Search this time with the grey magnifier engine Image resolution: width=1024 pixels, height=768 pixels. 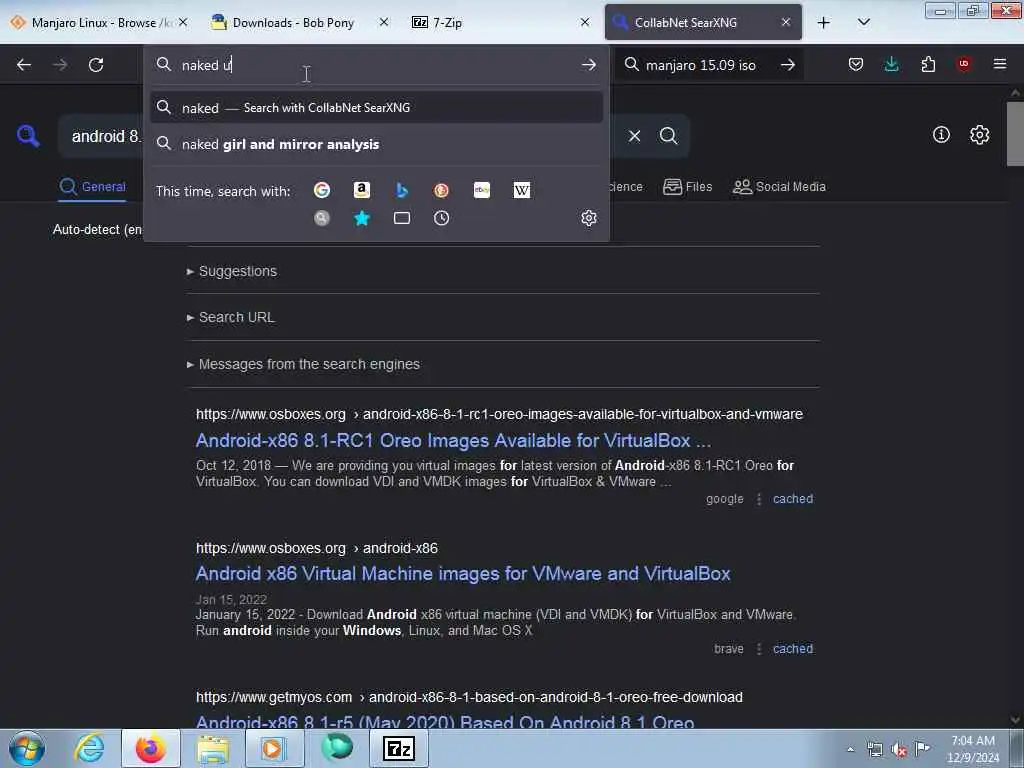[322, 218]
